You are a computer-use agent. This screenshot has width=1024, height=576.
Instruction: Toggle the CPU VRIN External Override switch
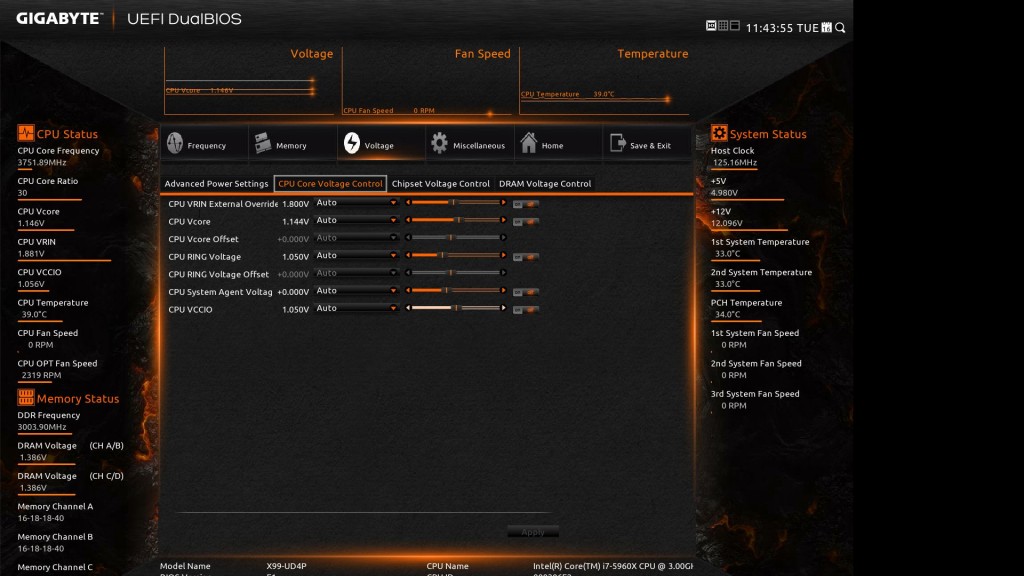tap(525, 204)
